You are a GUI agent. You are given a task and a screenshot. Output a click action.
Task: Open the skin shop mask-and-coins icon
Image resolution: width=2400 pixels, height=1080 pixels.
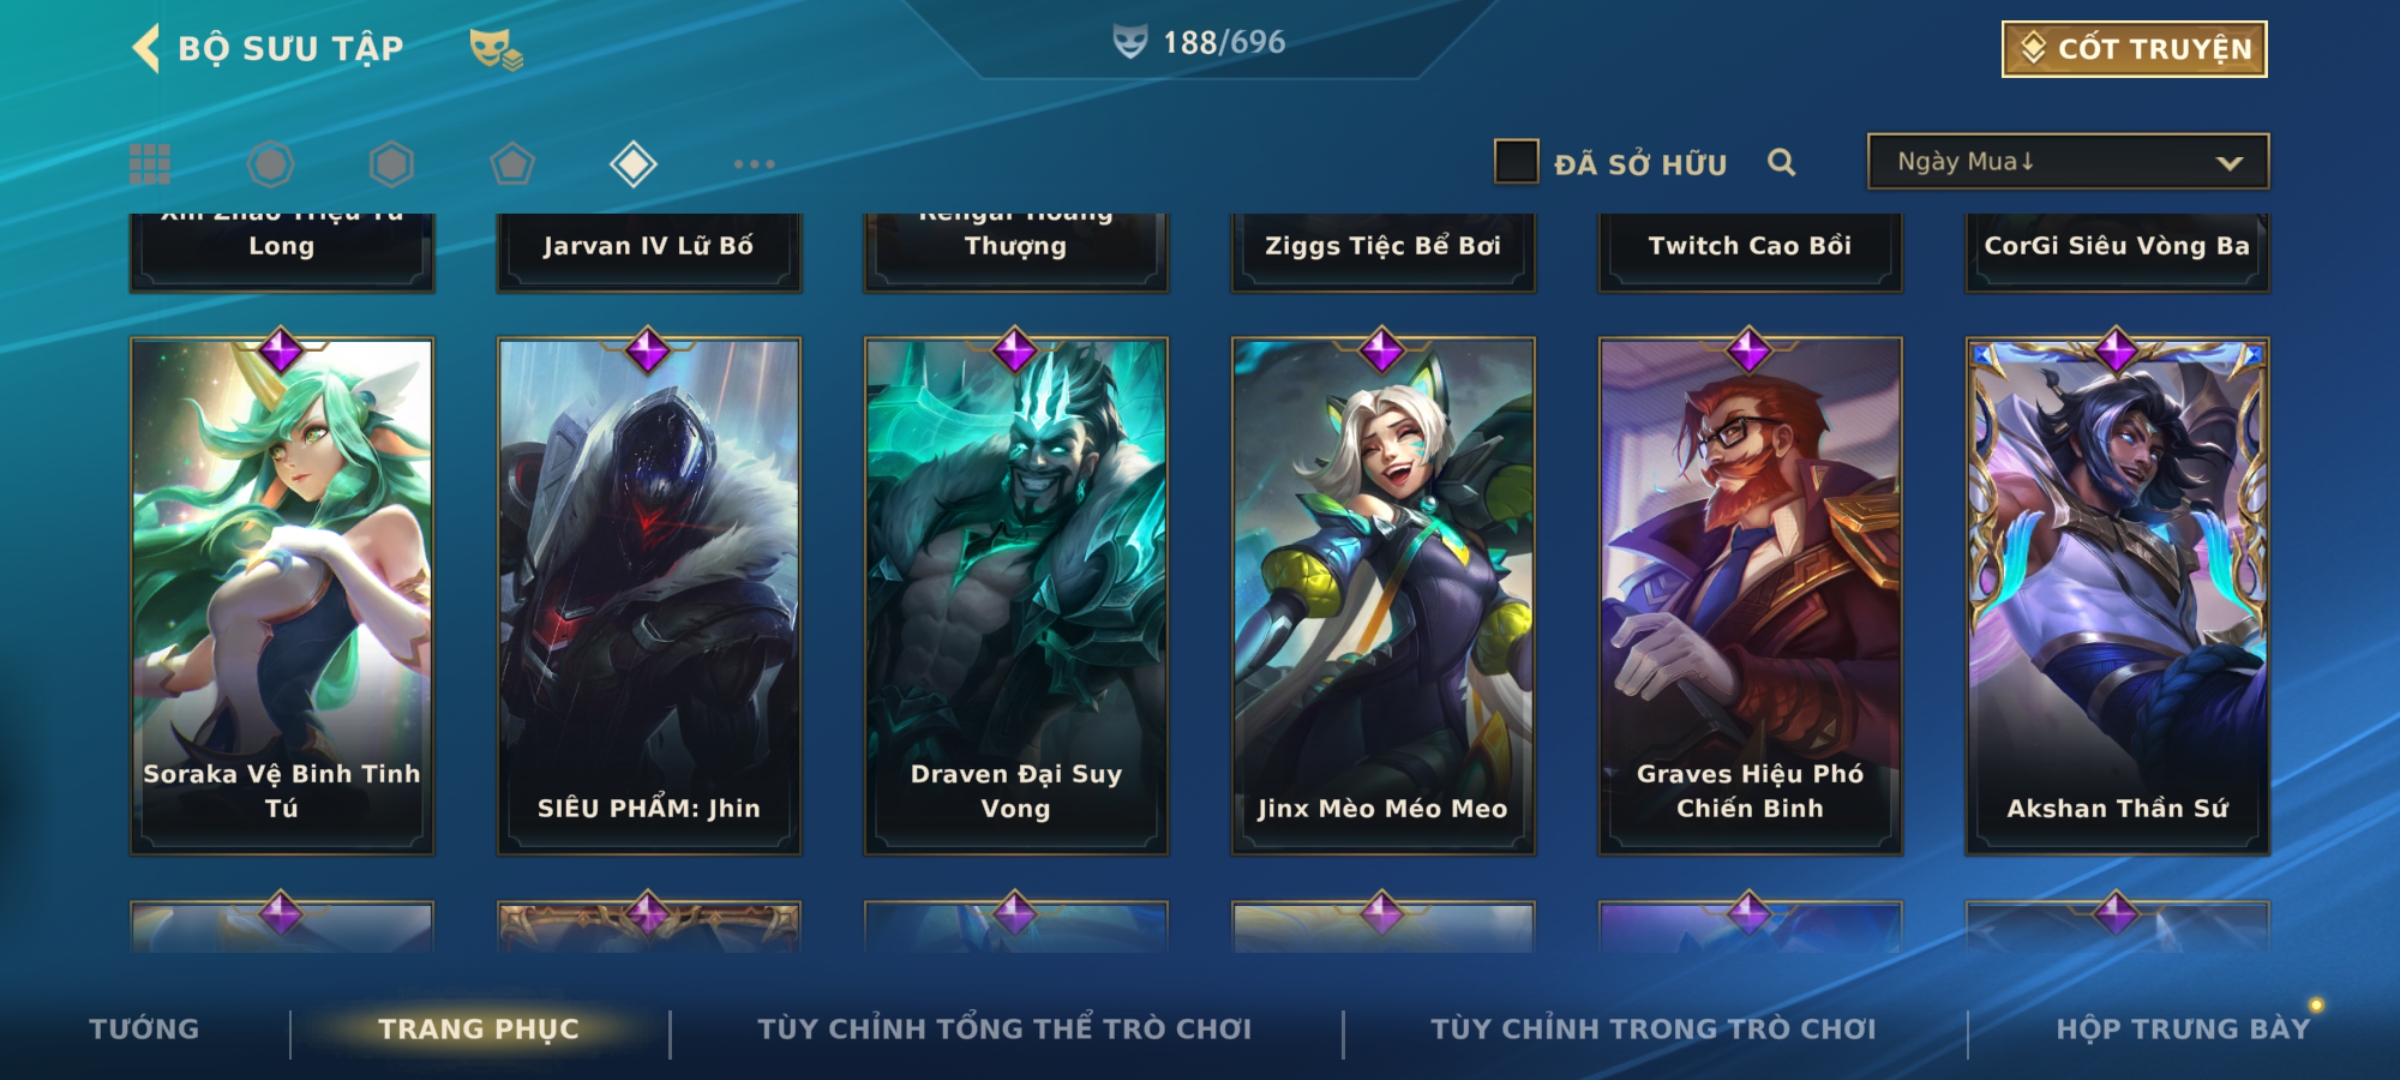(x=496, y=49)
